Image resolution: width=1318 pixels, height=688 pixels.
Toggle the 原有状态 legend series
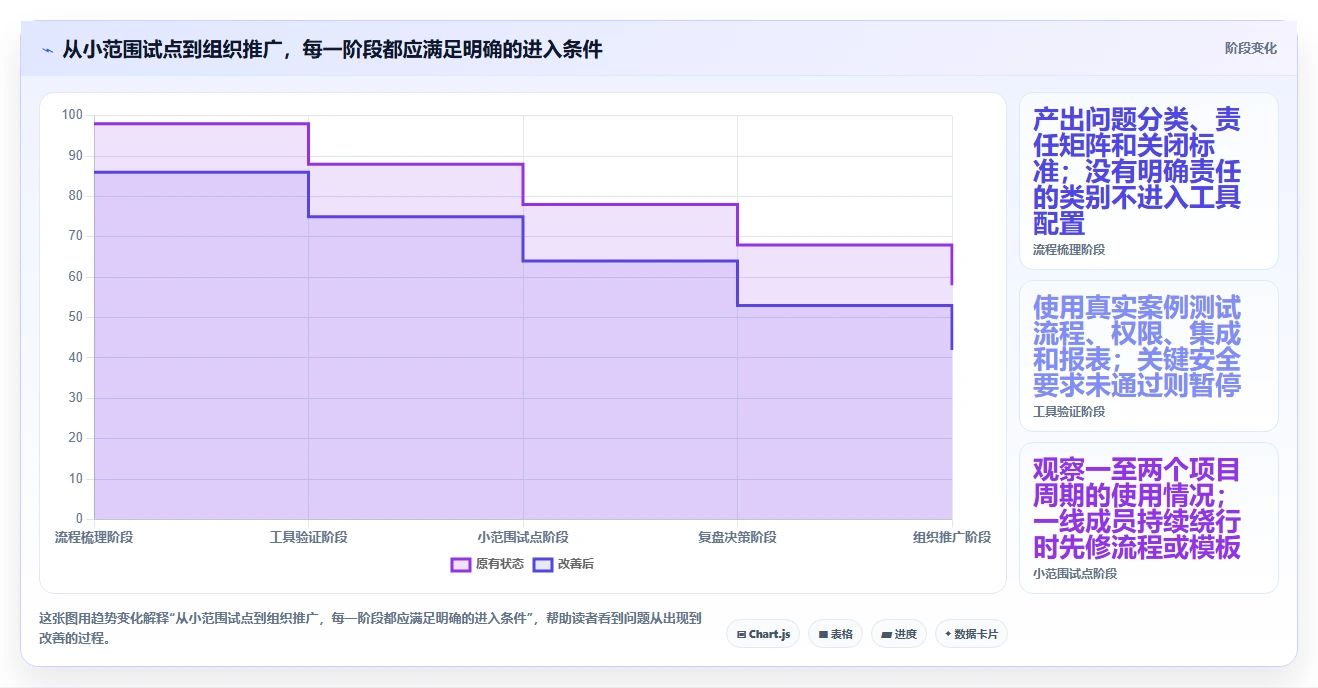[x=487, y=564]
